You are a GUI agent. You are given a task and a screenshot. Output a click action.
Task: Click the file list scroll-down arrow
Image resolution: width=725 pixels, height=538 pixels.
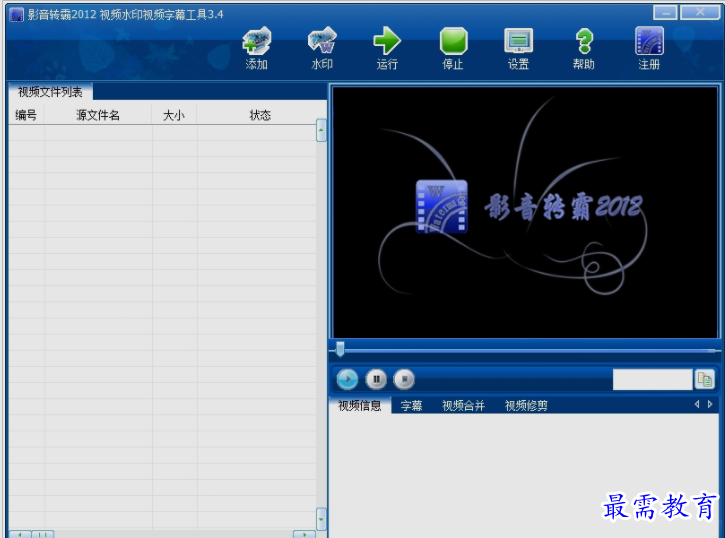click(321, 519)
